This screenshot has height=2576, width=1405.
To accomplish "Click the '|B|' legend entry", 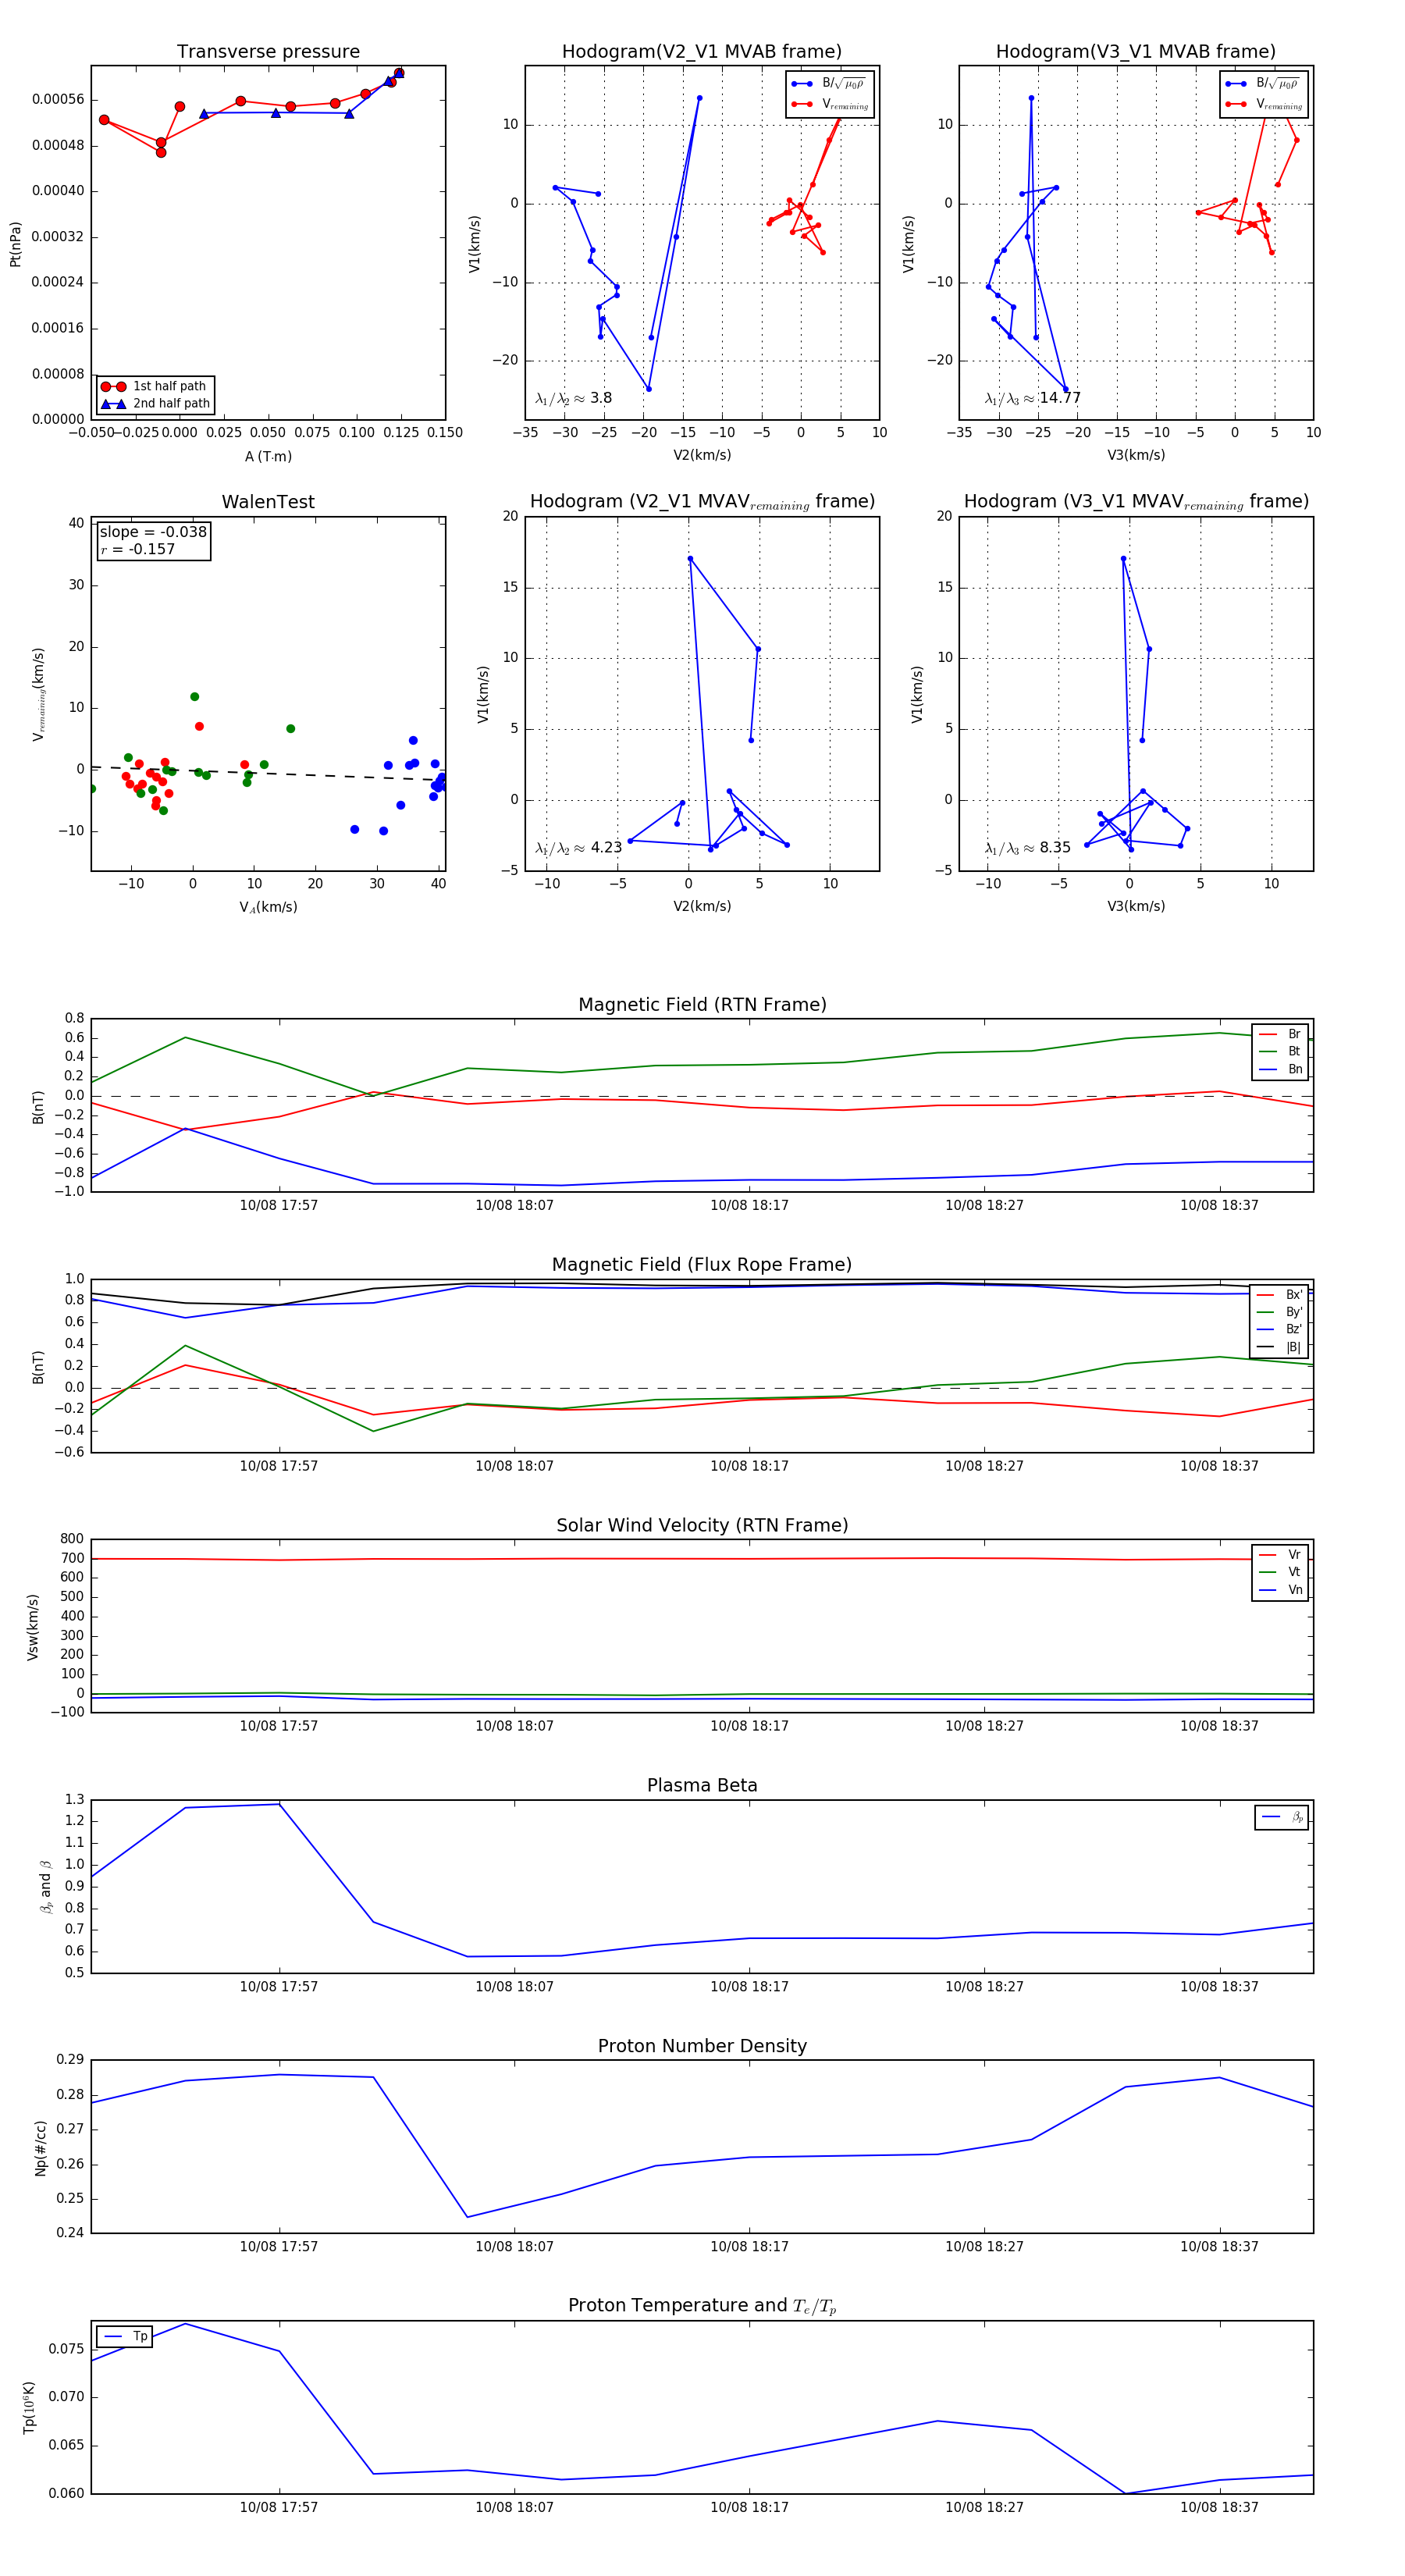I will pyautogui.click(x=1279, y=1347).
